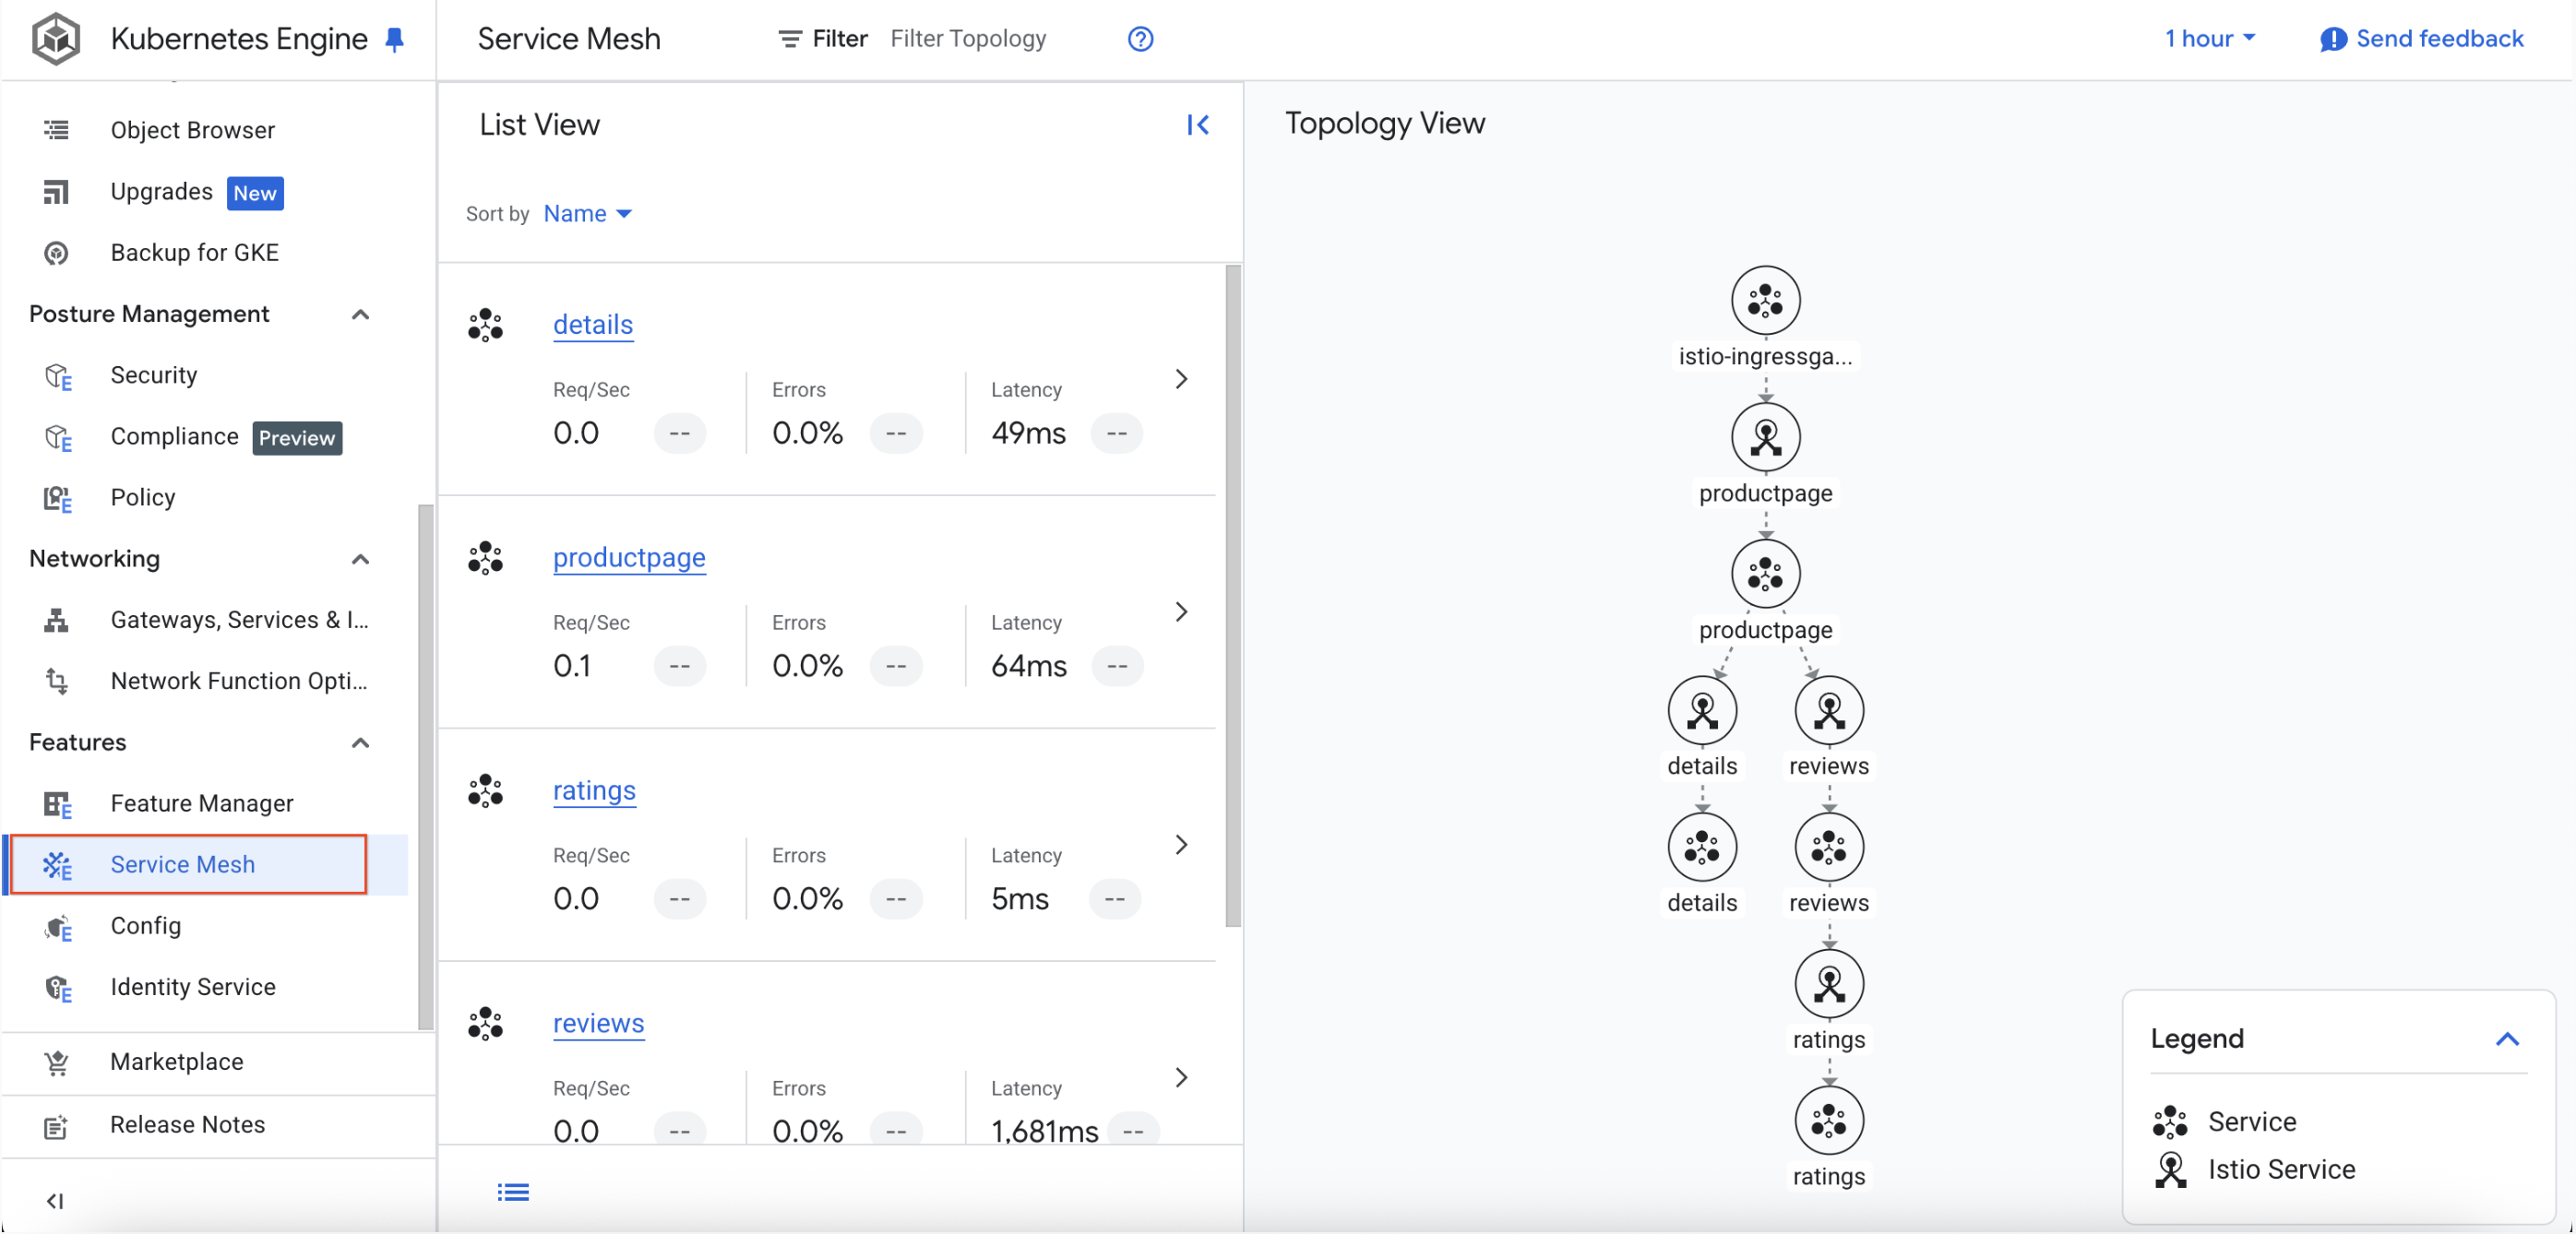Open Identity Service in the sidebar
2576x1234 pixels.
pyautogui.click(x=193, y=987)
